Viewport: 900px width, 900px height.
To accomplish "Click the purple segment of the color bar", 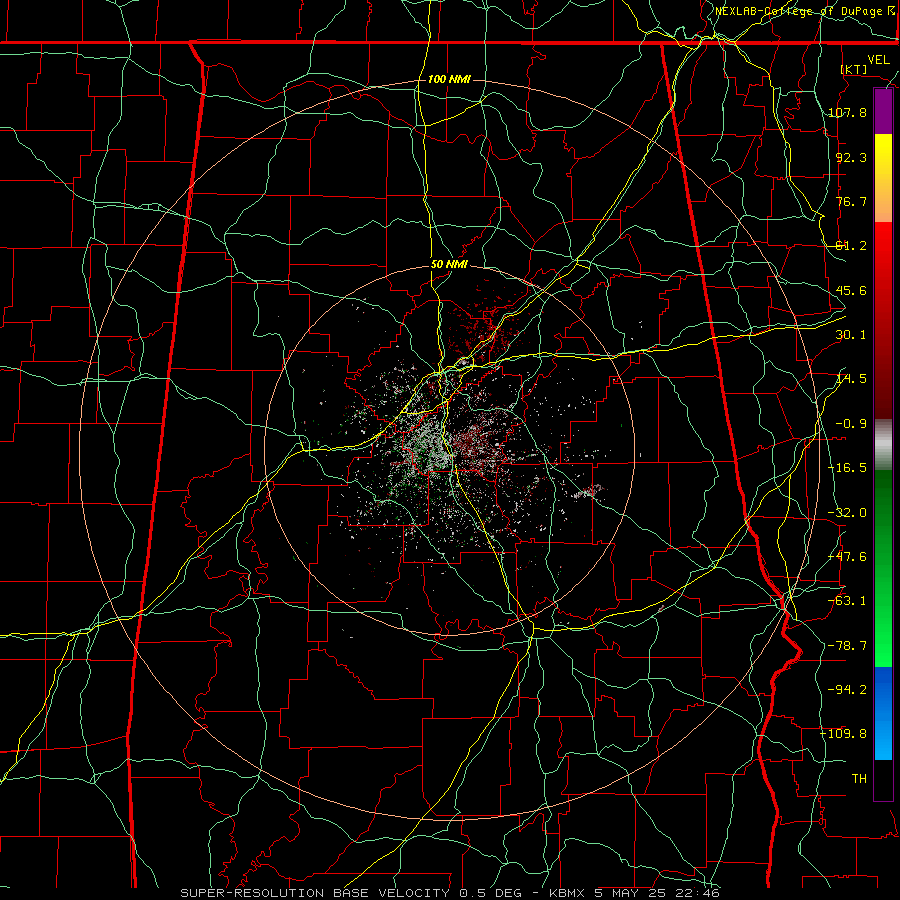I will point(883,112).
